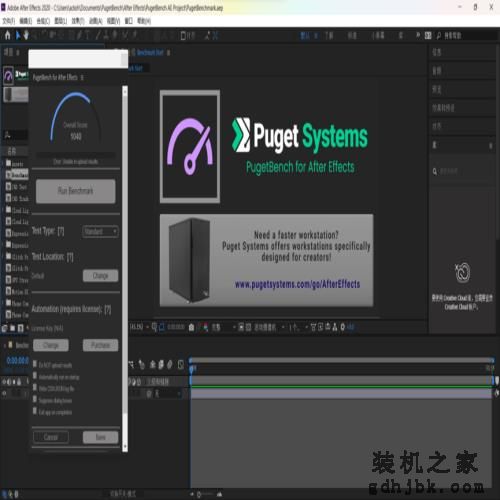
Task: Open the 效果(T) menu
Action: [x=78, y=21]
